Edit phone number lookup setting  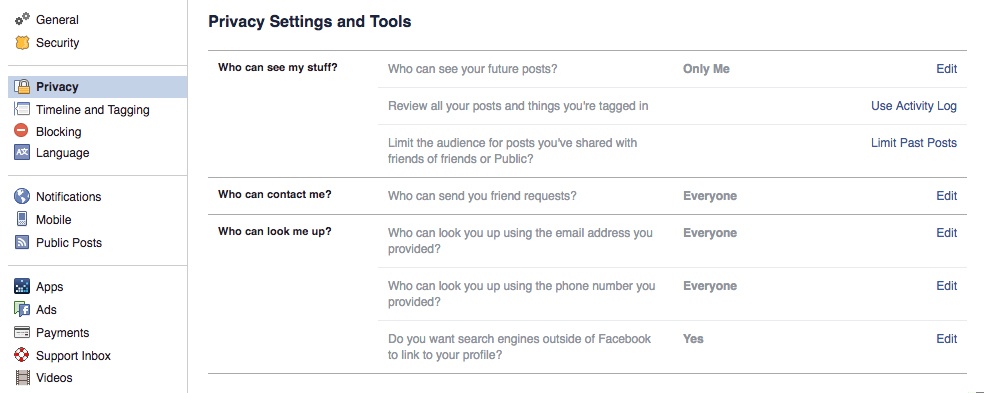tap(946, 286)
